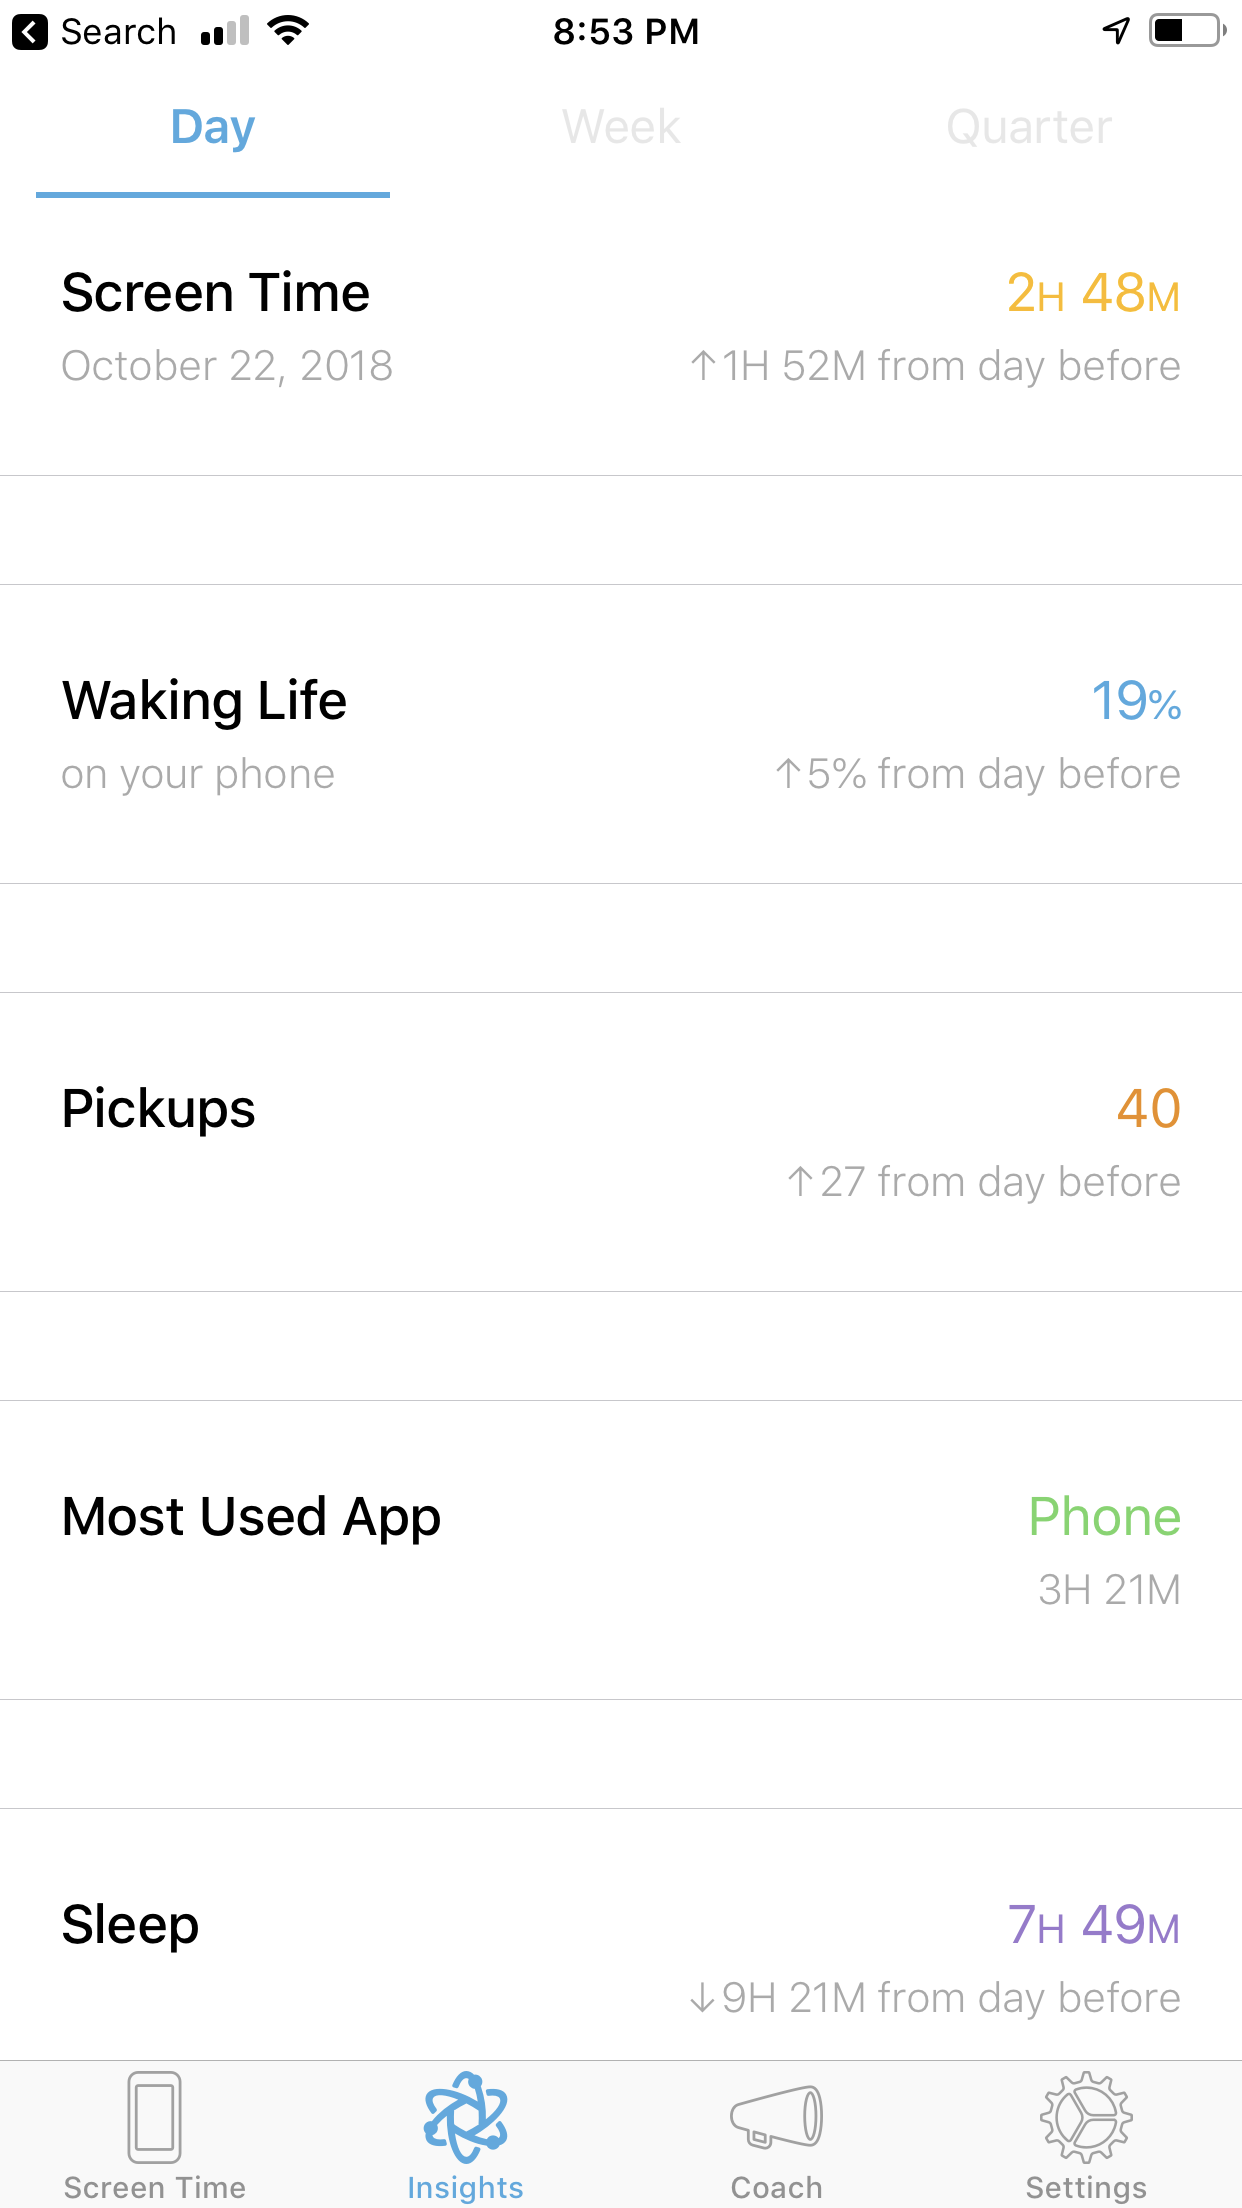The height and width of the screenshot is (2208, 1242).
Task: Open the Coach megaphone icon
Action: (776, 2117)
